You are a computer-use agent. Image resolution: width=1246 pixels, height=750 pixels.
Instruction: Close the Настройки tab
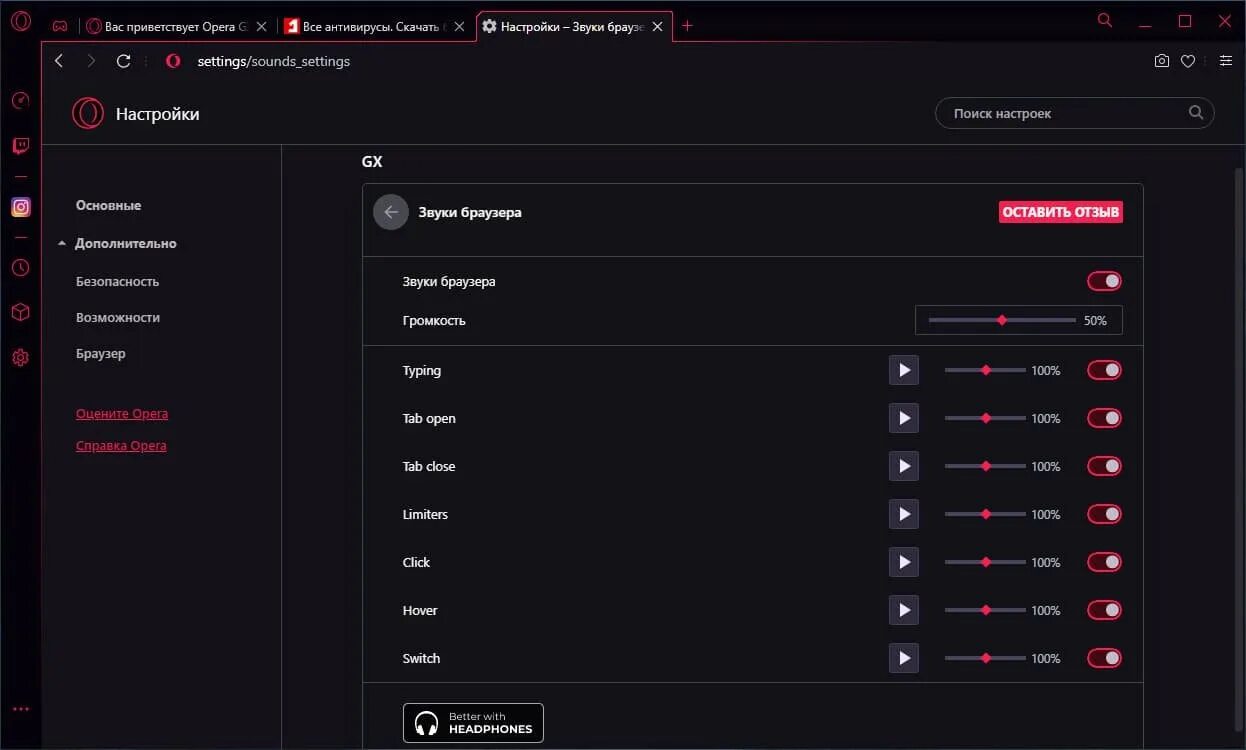point(658,26)
